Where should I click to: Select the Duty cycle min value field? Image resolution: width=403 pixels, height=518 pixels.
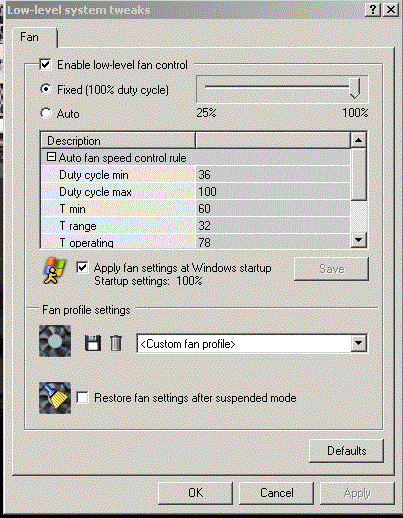273,175
